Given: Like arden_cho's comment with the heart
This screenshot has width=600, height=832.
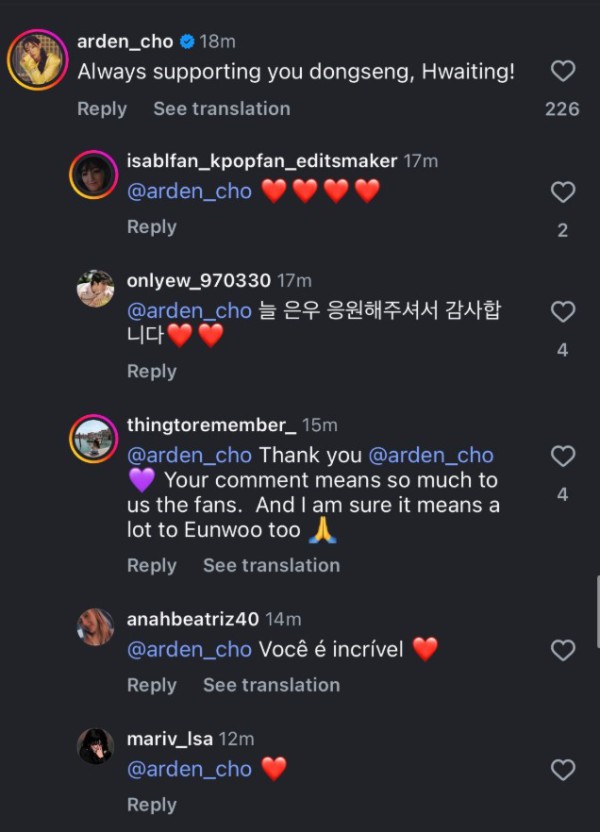Looking at the screenshot, I should pos(563,71).
